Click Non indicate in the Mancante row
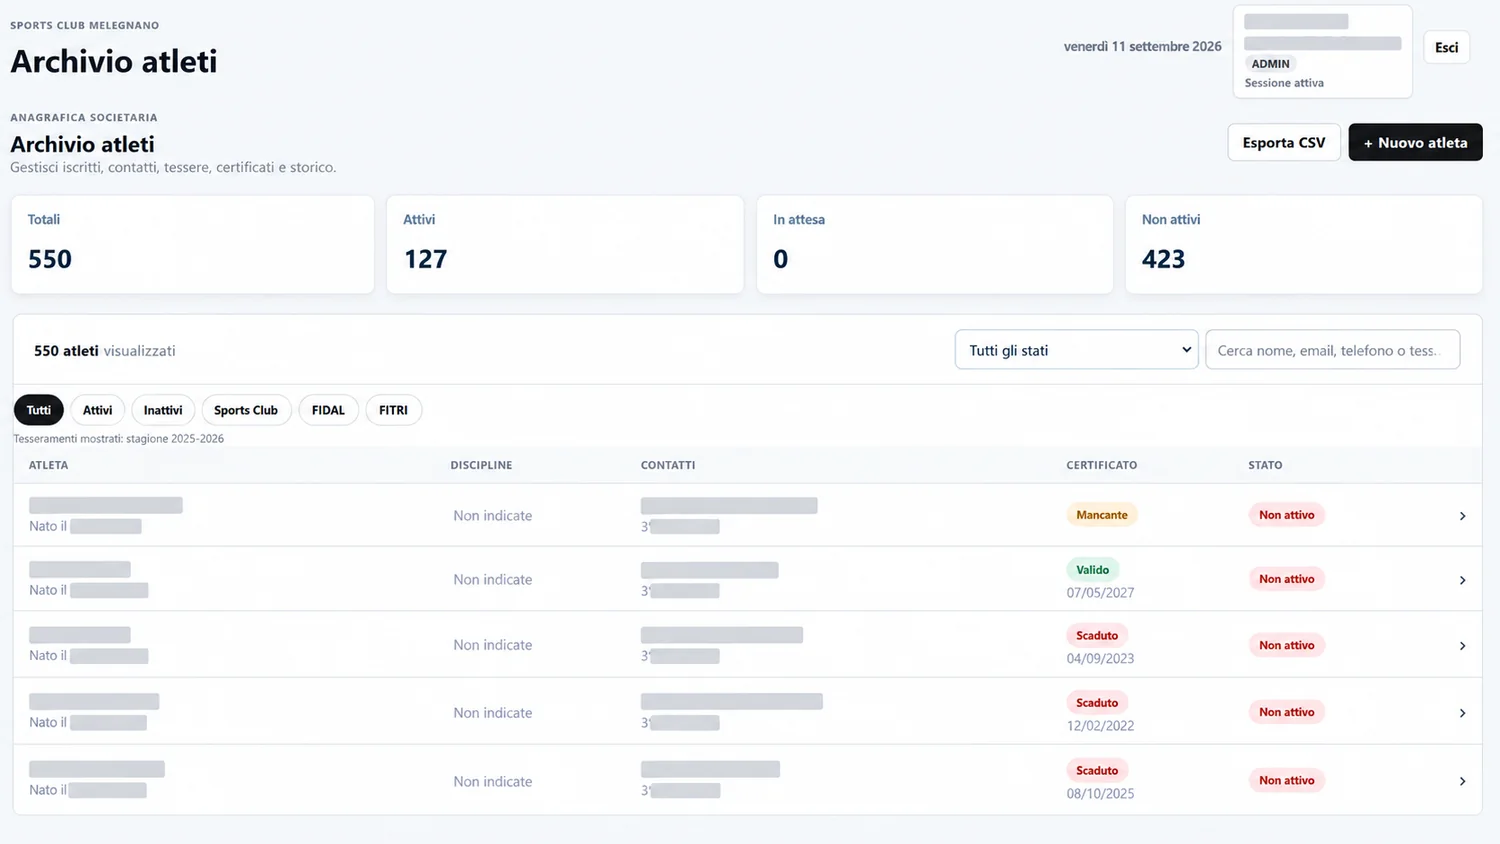Image resolution: width=1500 pixels, height=844 pixels. pyautogui.click(x=493, y=516)
